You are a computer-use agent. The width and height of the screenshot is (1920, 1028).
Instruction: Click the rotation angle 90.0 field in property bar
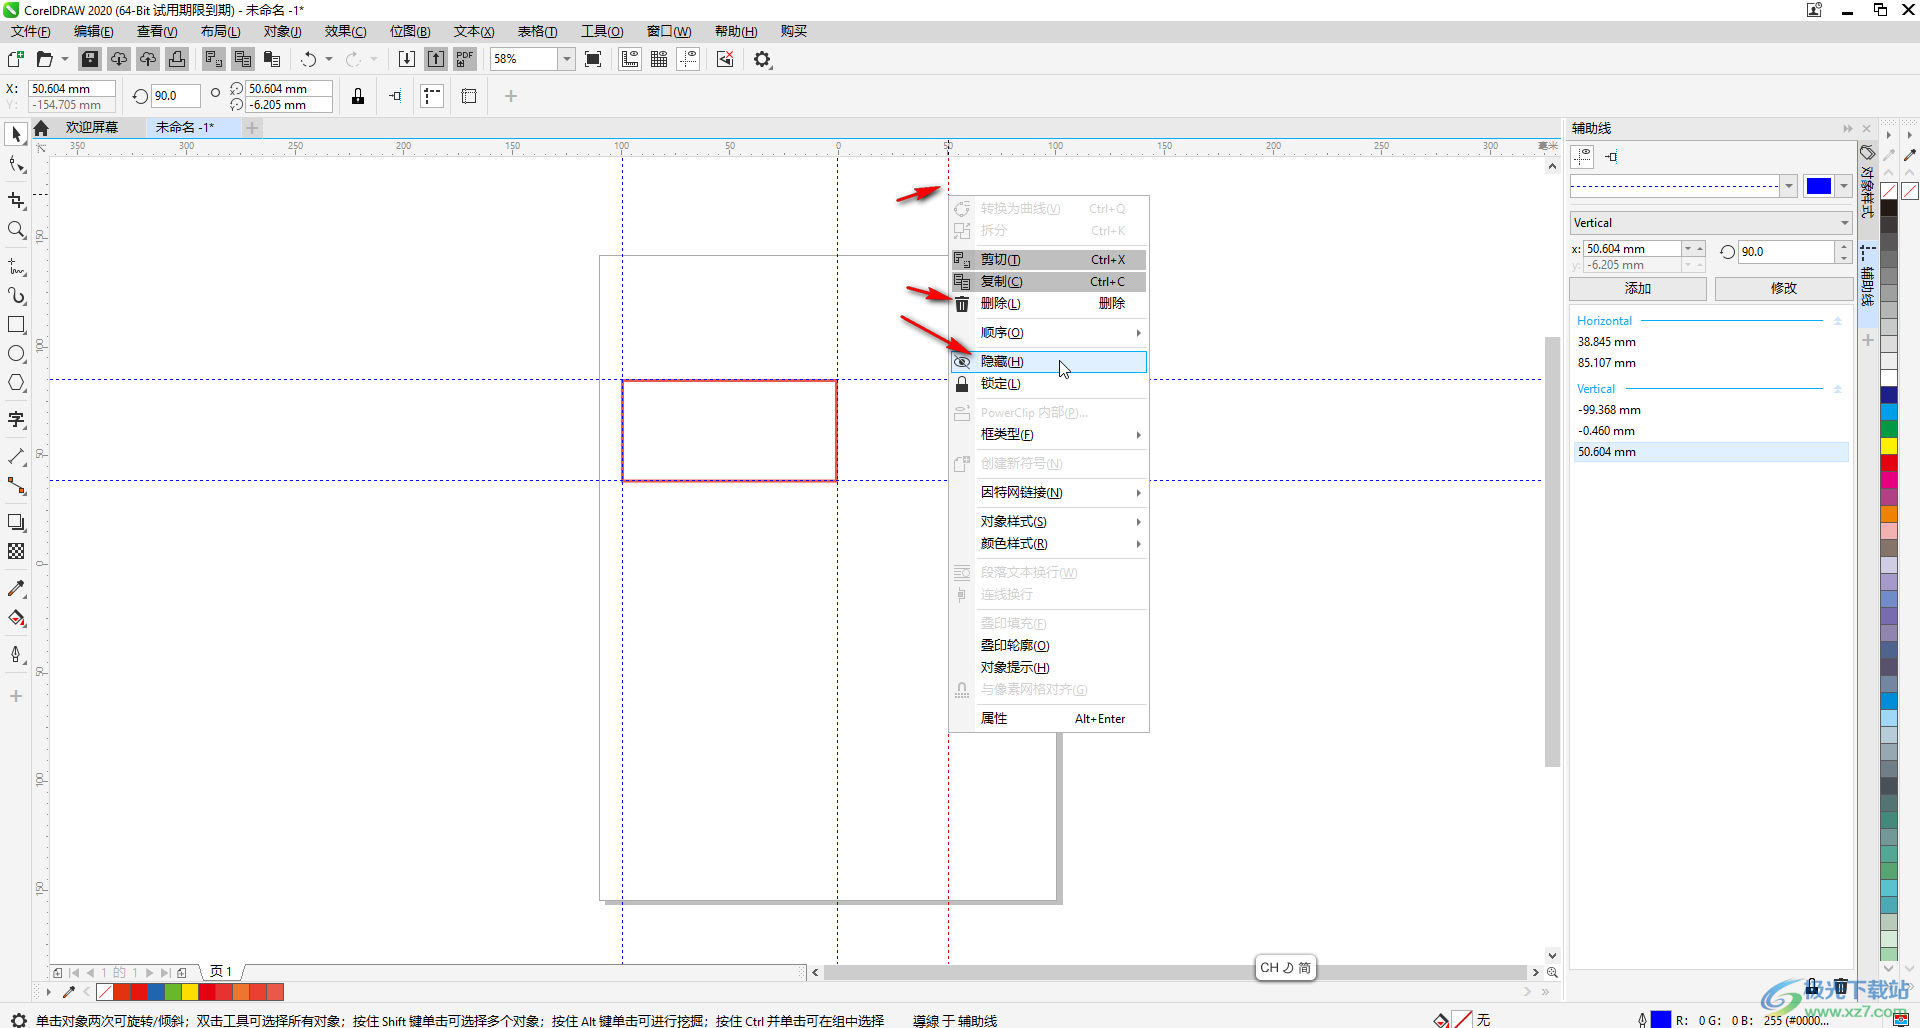pyautogui.click(x=175, y=96)
